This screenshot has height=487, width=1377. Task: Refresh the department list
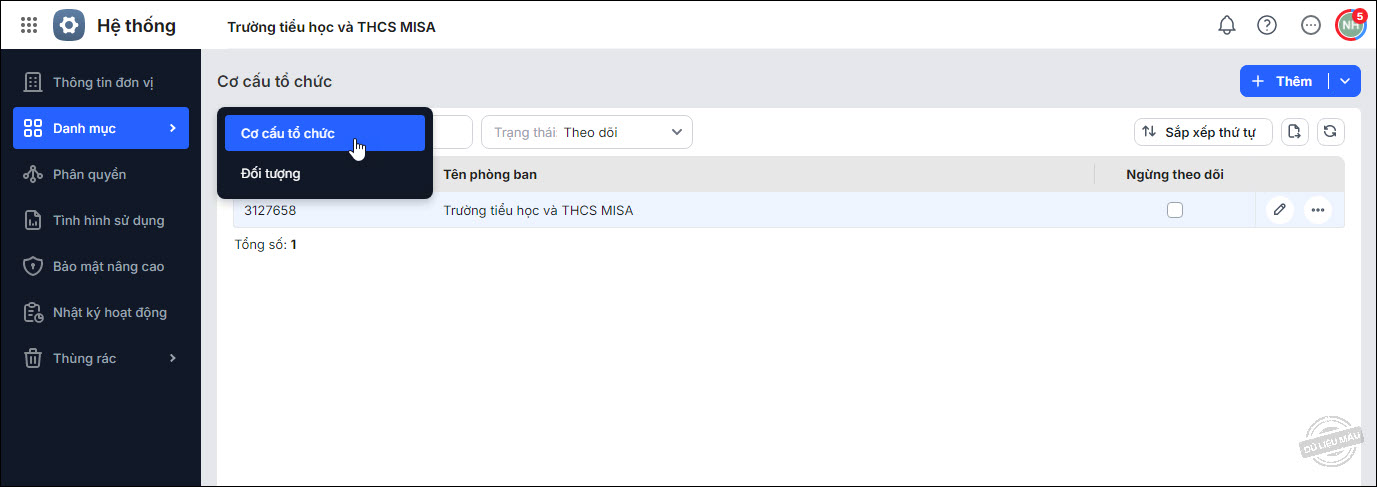1331,132
